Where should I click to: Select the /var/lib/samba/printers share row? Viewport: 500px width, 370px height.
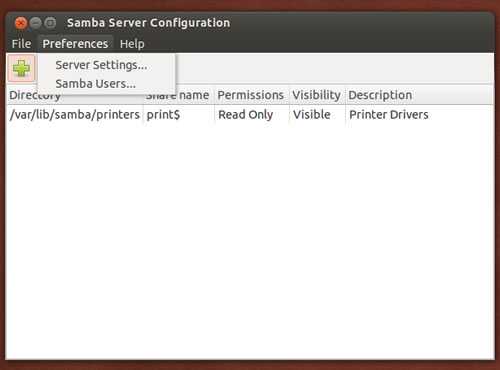click(x=250, y=115)
